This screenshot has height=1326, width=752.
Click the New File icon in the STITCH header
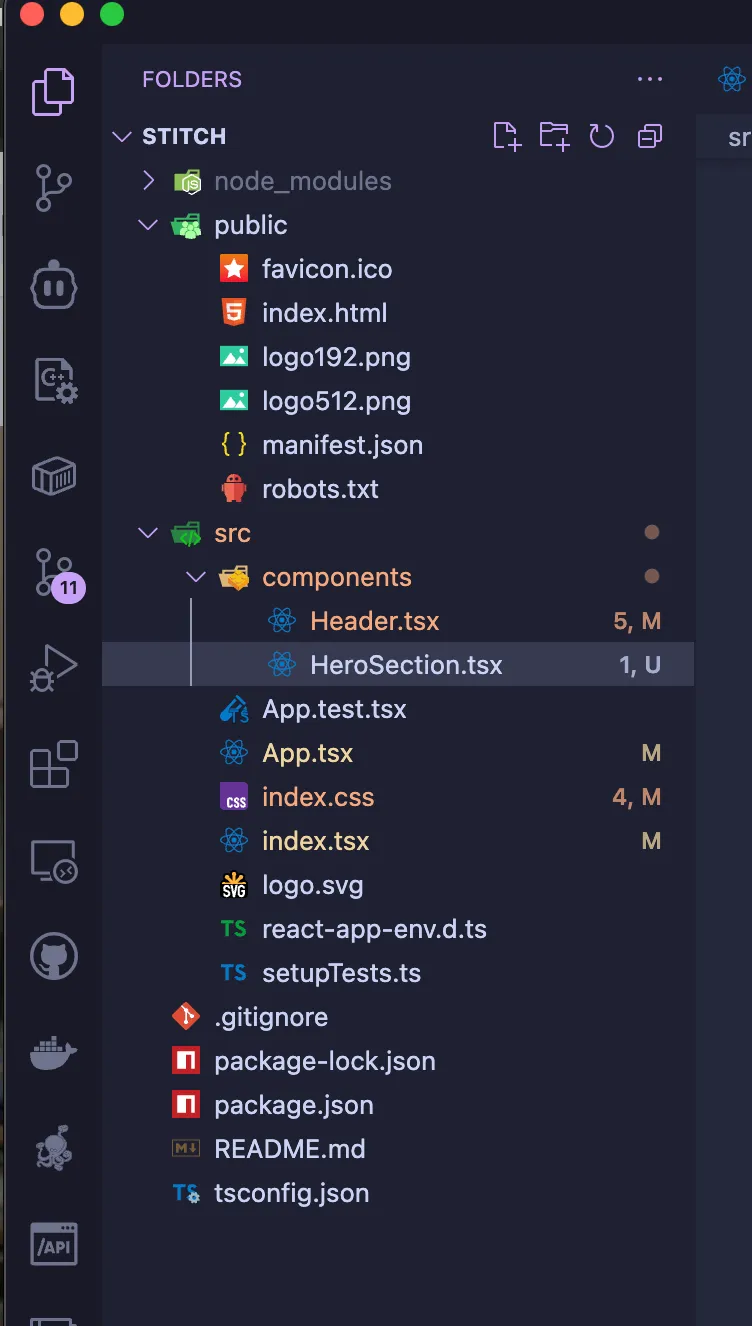507,136
